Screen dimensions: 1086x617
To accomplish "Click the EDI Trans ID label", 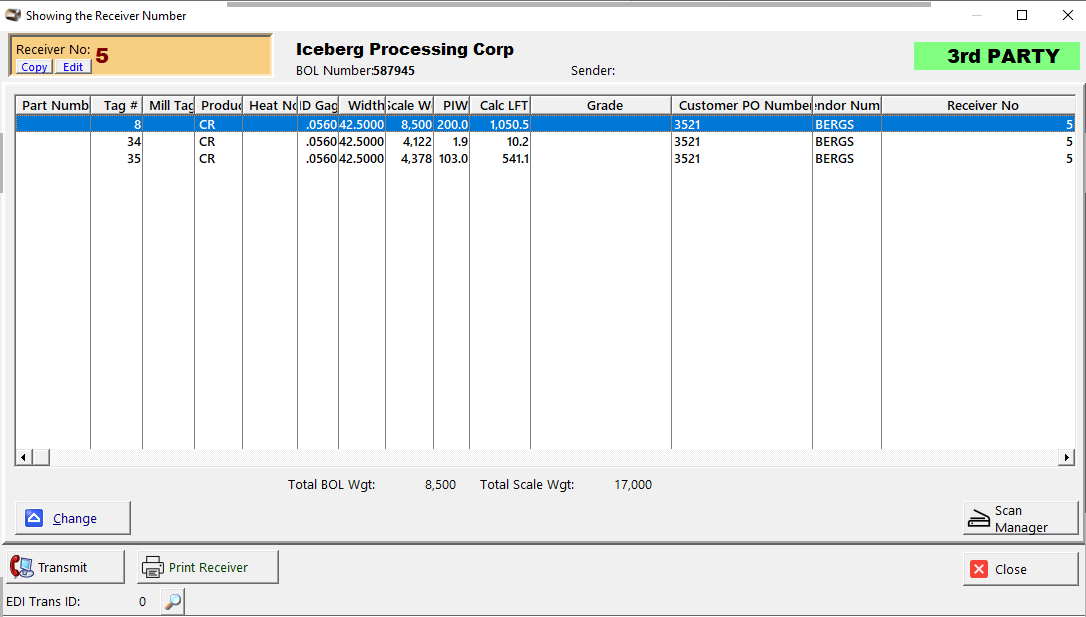I will tap(43, 602).
